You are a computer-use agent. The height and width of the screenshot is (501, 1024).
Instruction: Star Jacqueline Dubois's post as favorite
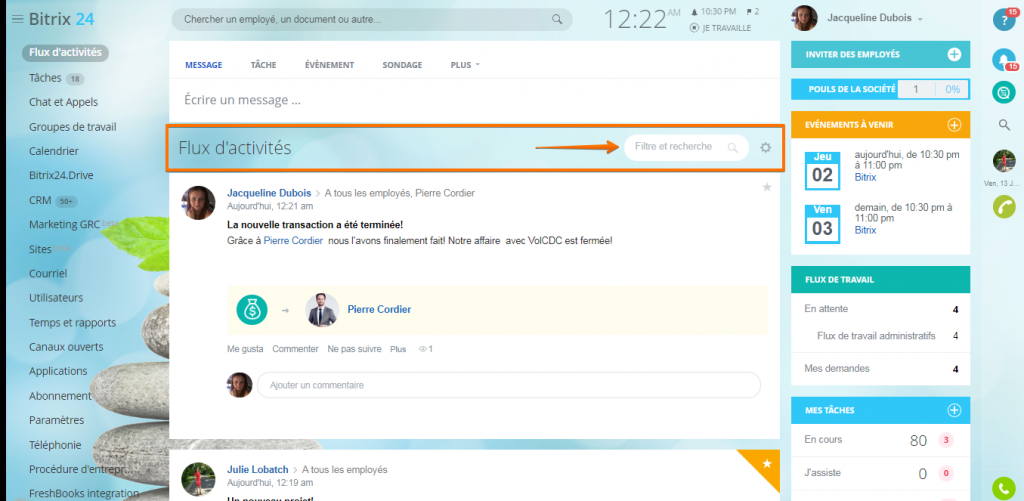point(767,187)
